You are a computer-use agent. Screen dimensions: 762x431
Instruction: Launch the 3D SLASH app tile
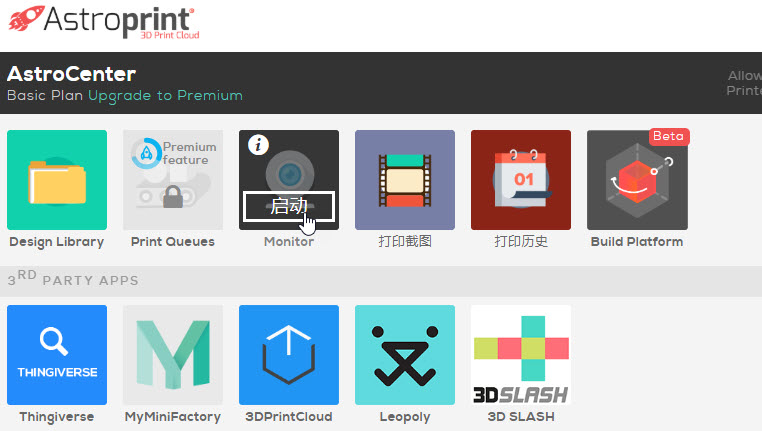(521, 355)
